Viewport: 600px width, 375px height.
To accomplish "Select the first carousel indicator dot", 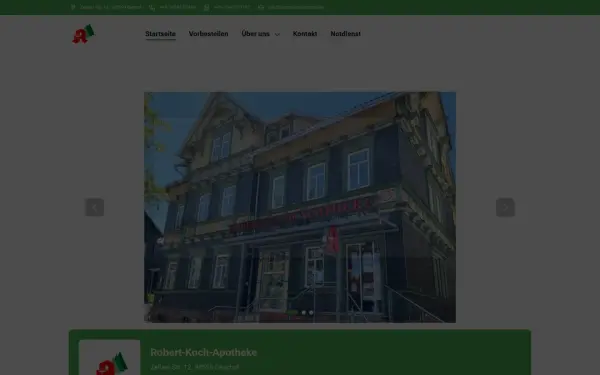I will [x=293, y=313].
